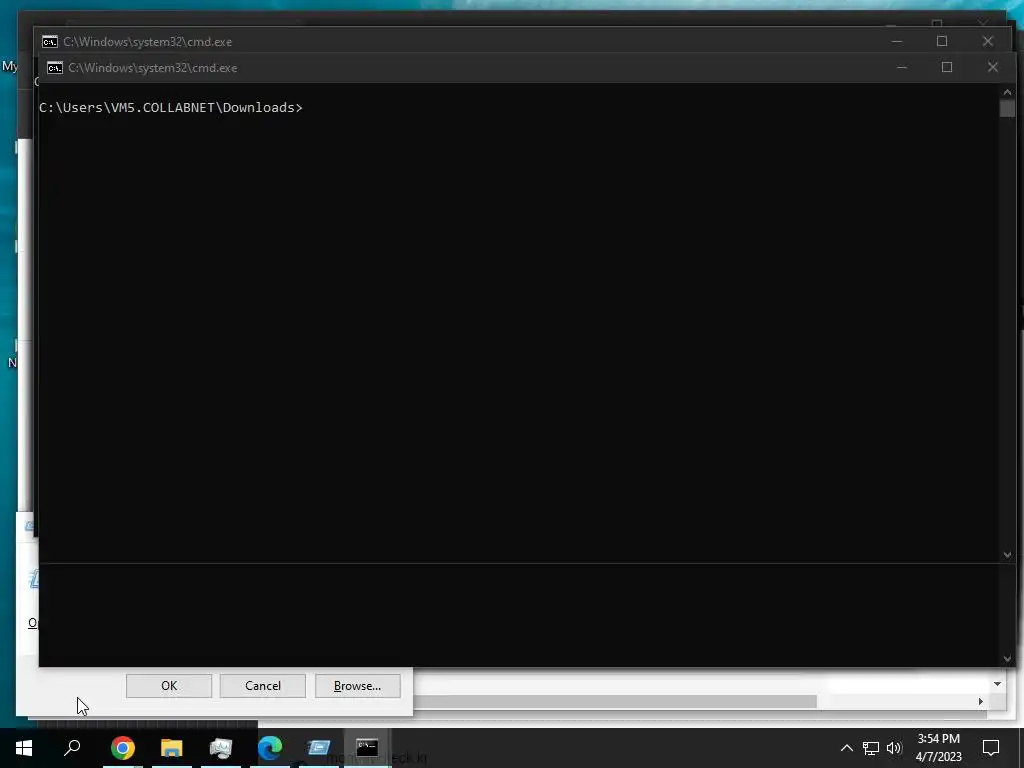Viewport: 1024px width, 768px height.
Task: Open the notification center
Action: click(x=991, y=748)
